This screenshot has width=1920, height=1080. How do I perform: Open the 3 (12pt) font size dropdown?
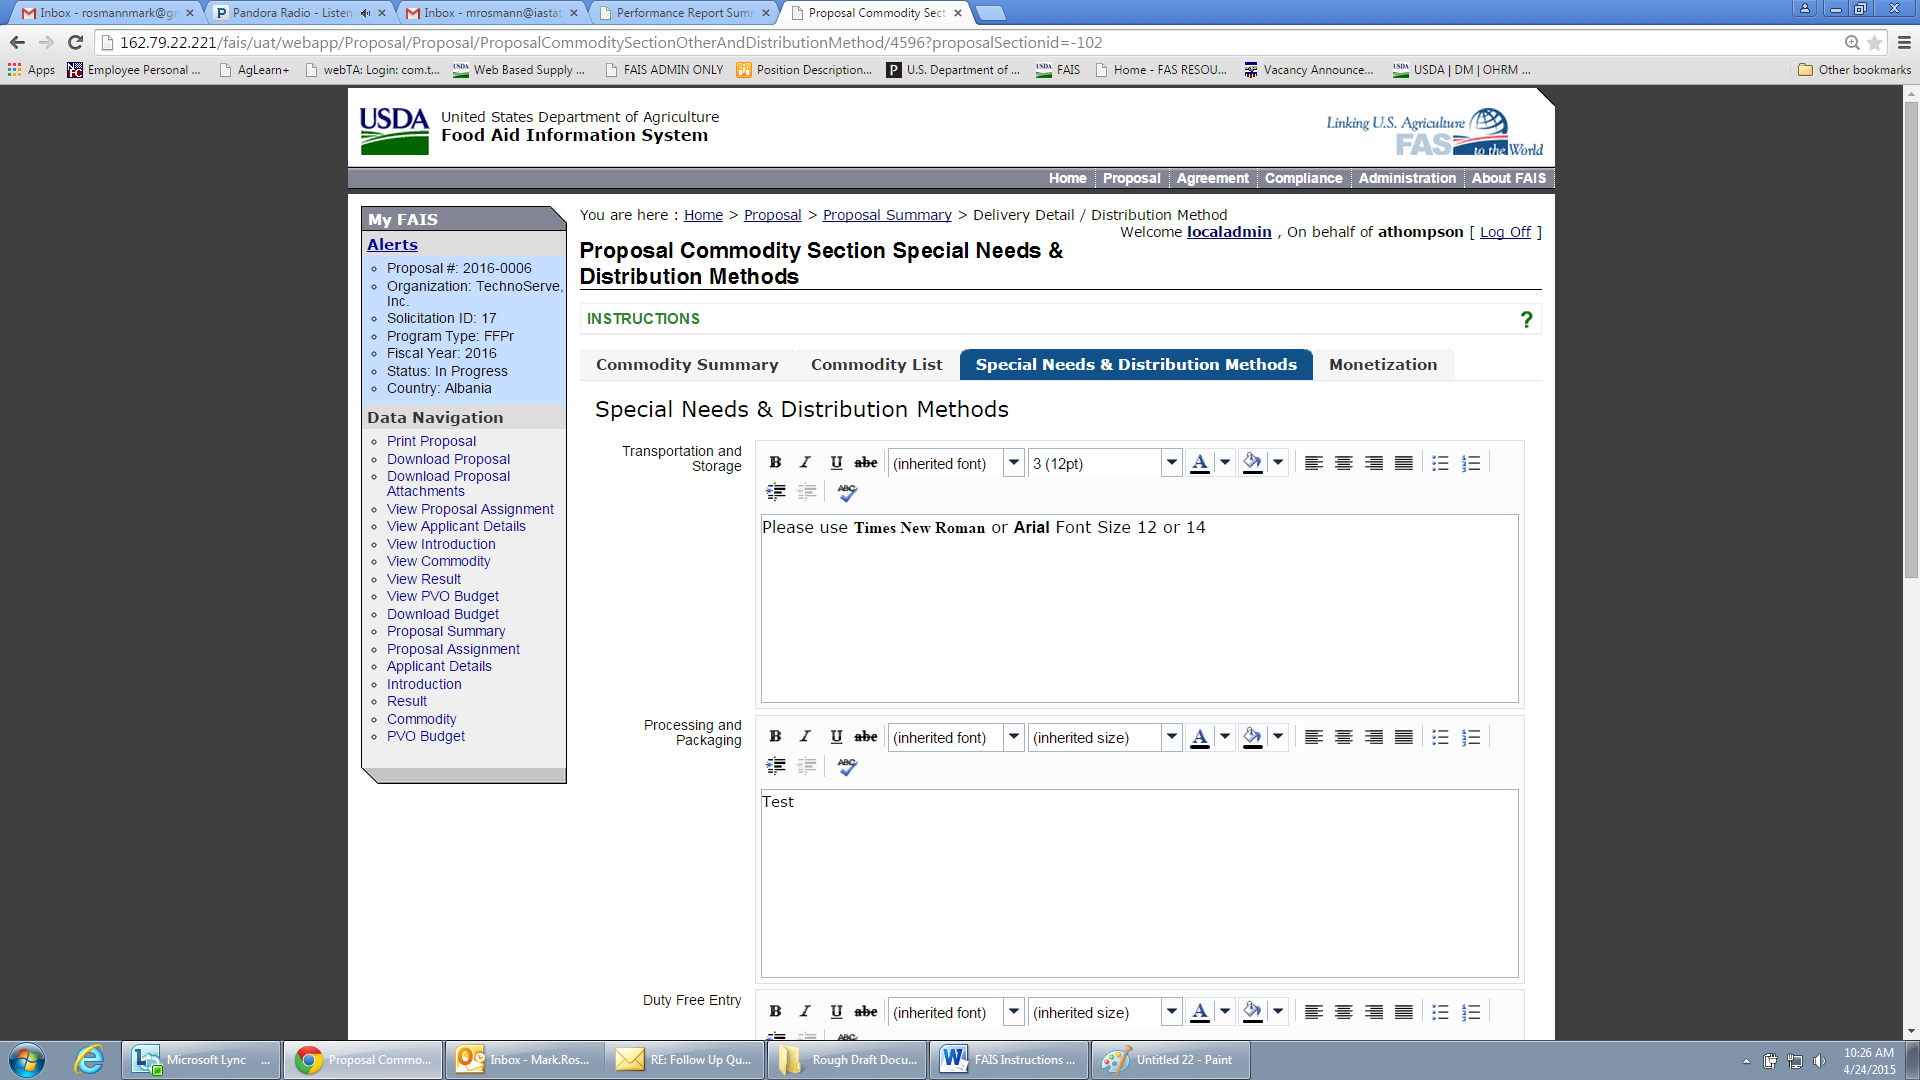pyautogui.click(x=1171, y=463)
